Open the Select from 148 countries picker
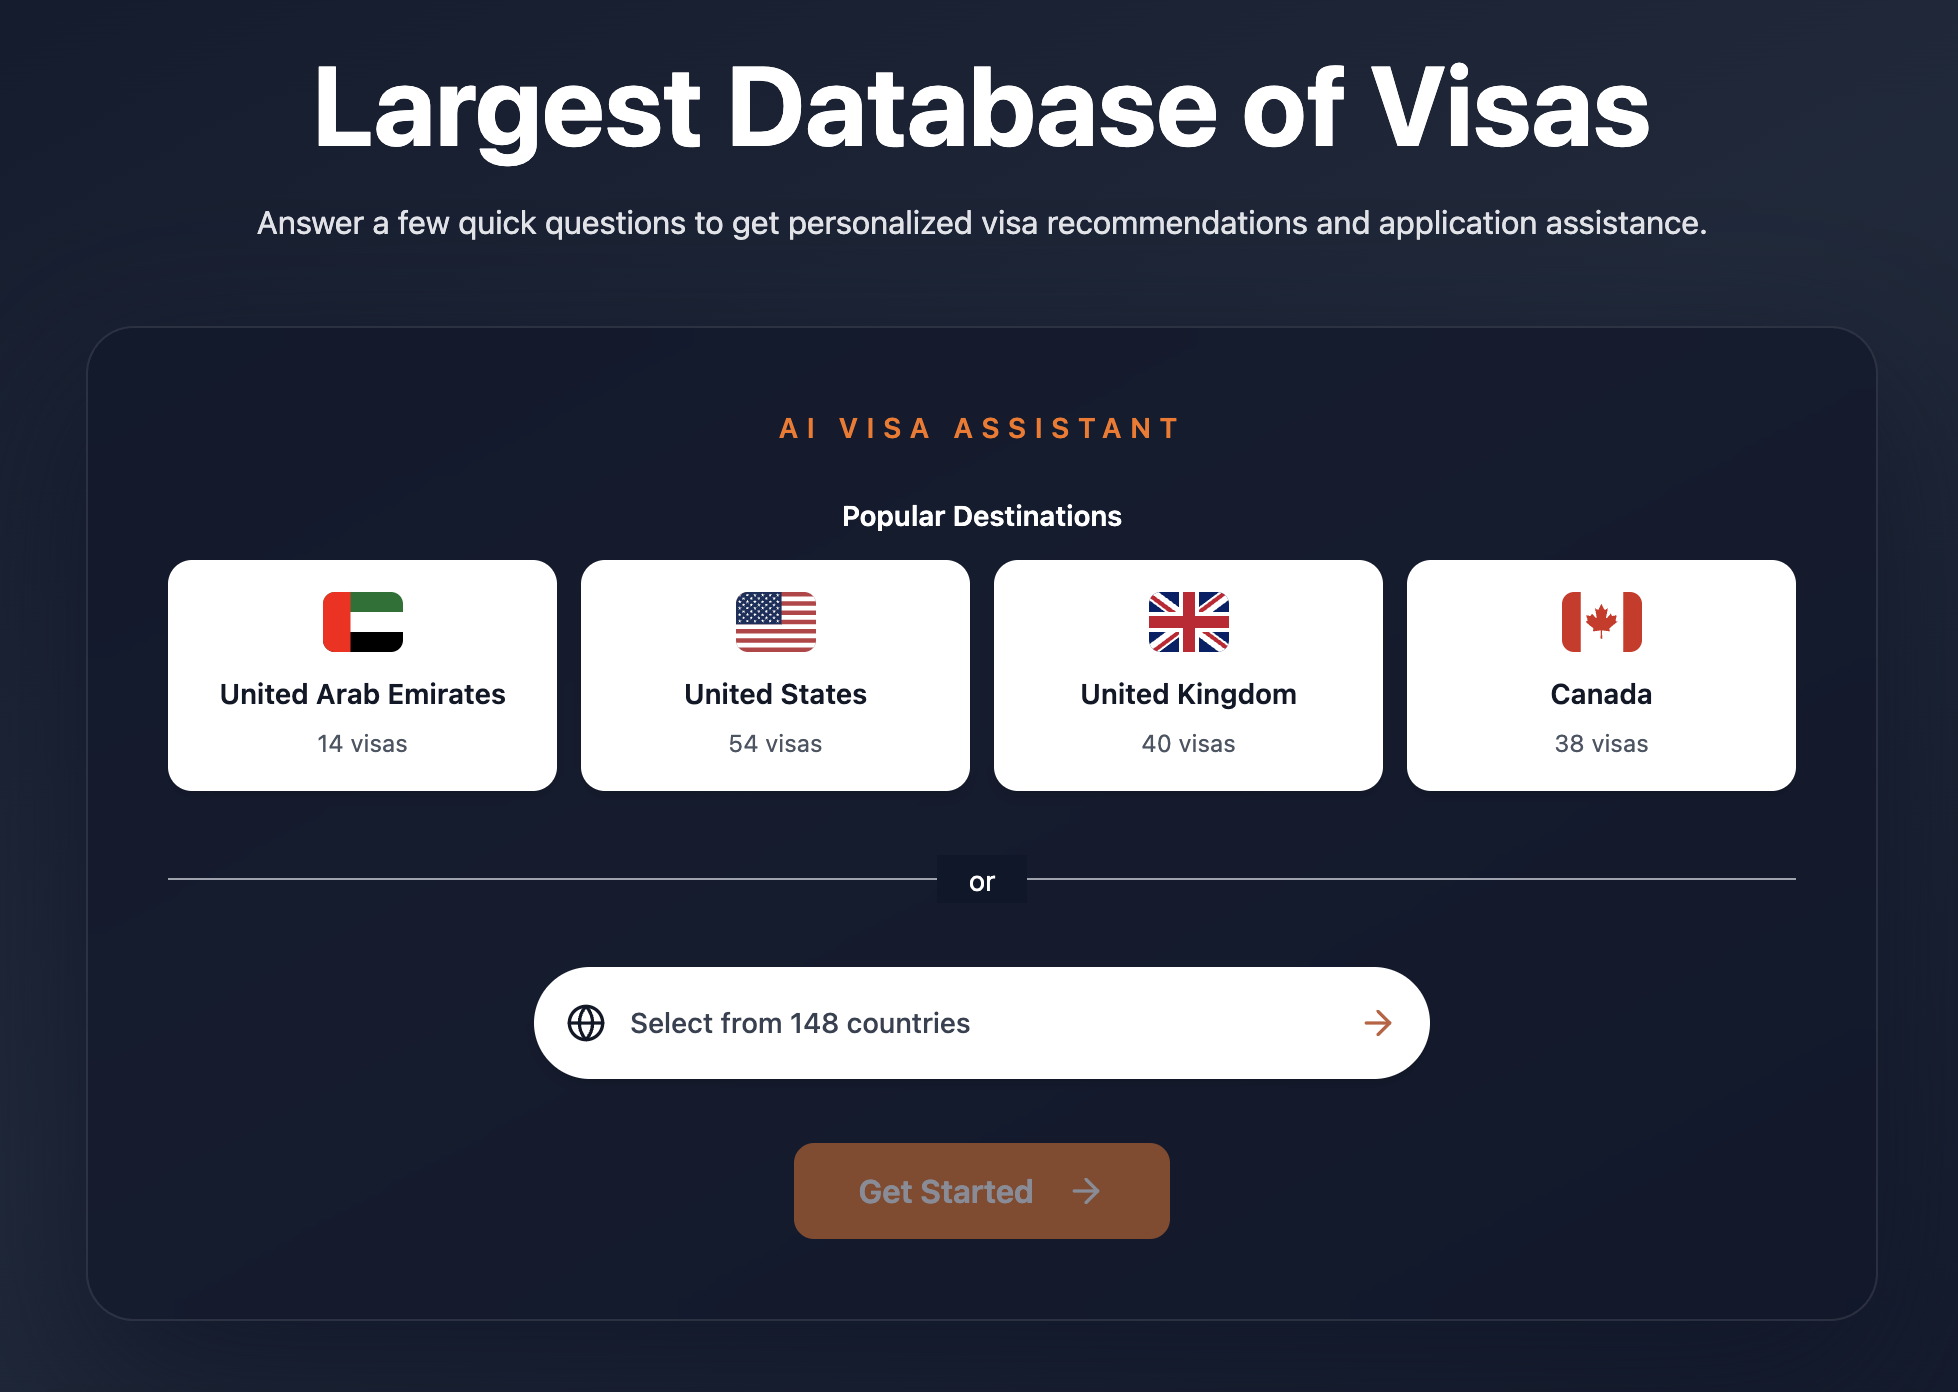This screenshot has height=1392, width=1958. 982,1022
